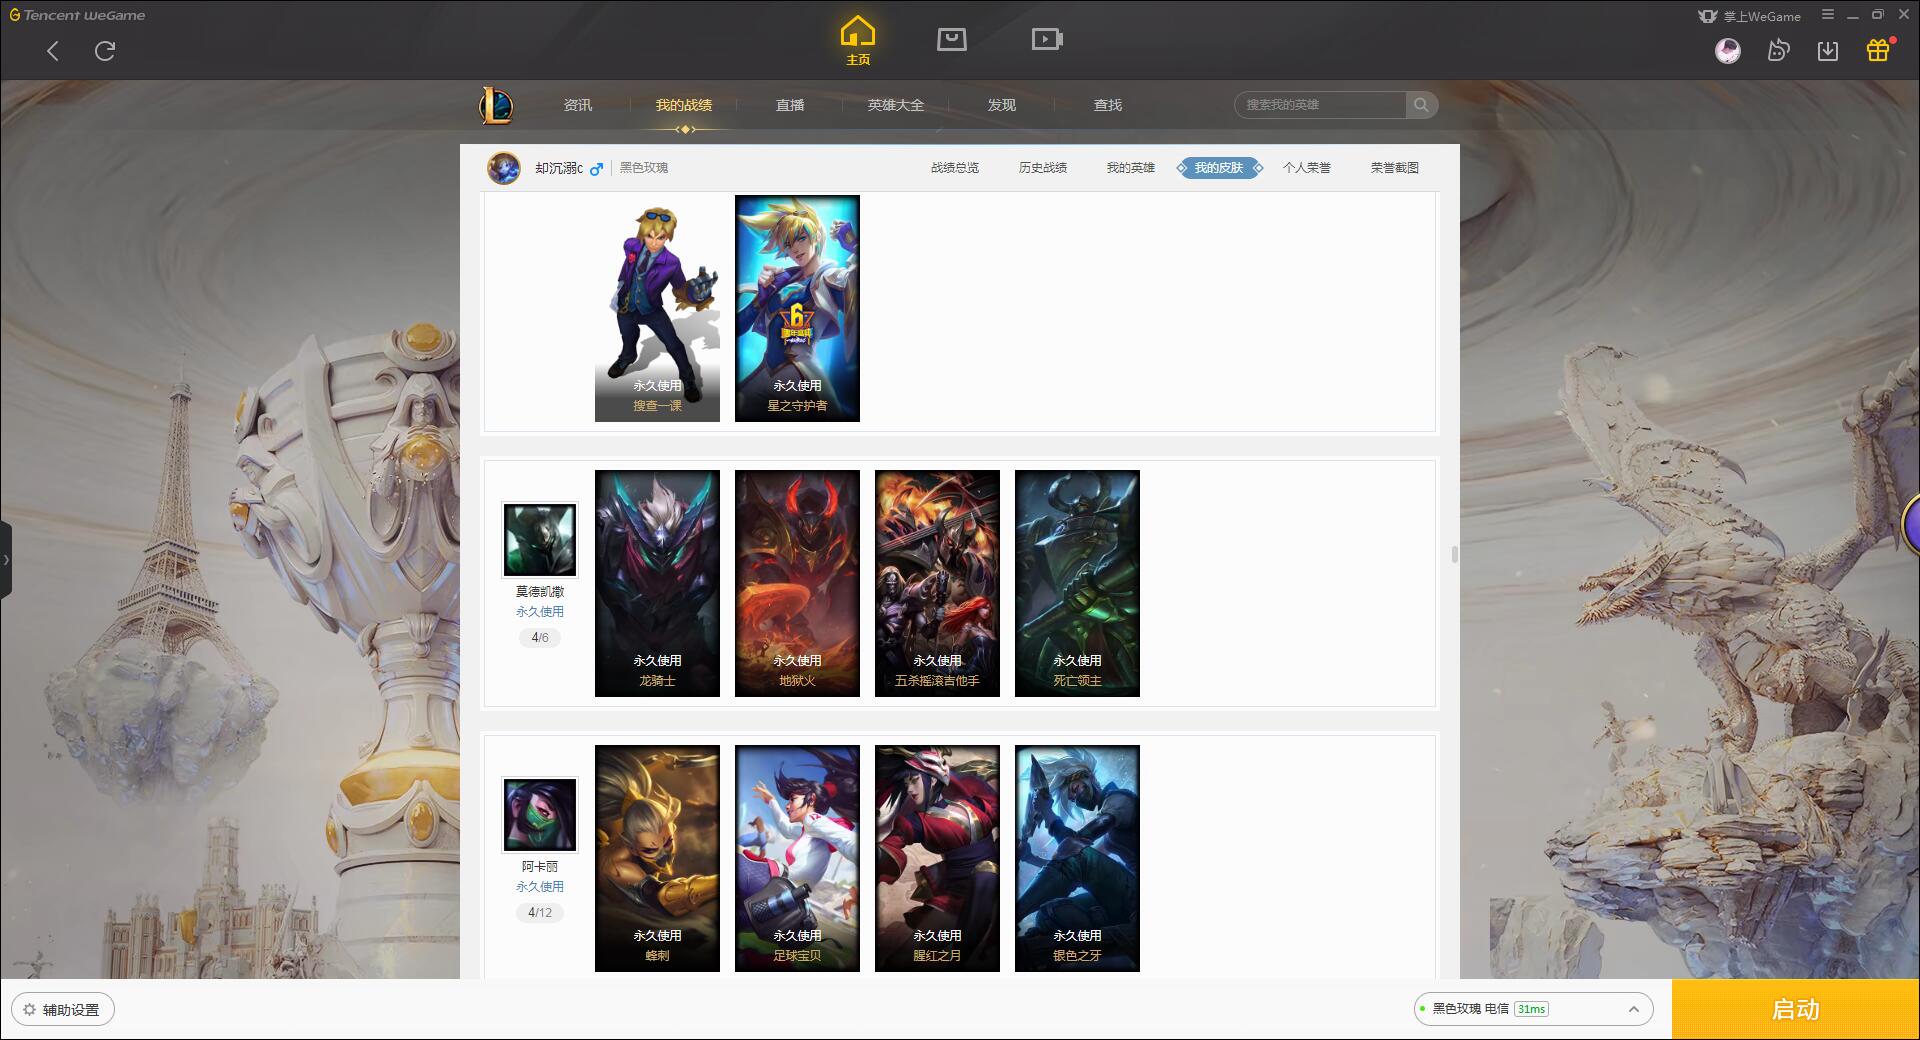Screen dimensions: 1920x1040
Task: Switch to the 资讯 tab
Action: pos(578,105)
